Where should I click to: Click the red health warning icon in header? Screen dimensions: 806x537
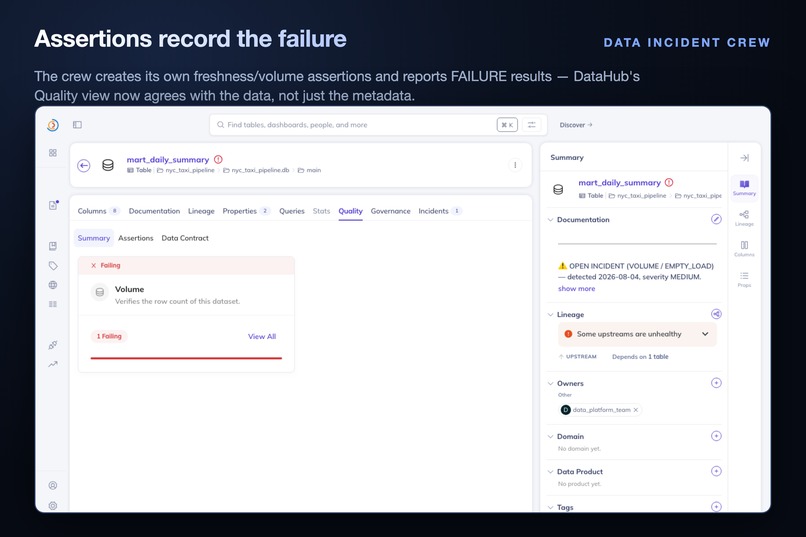click(218, 159)
